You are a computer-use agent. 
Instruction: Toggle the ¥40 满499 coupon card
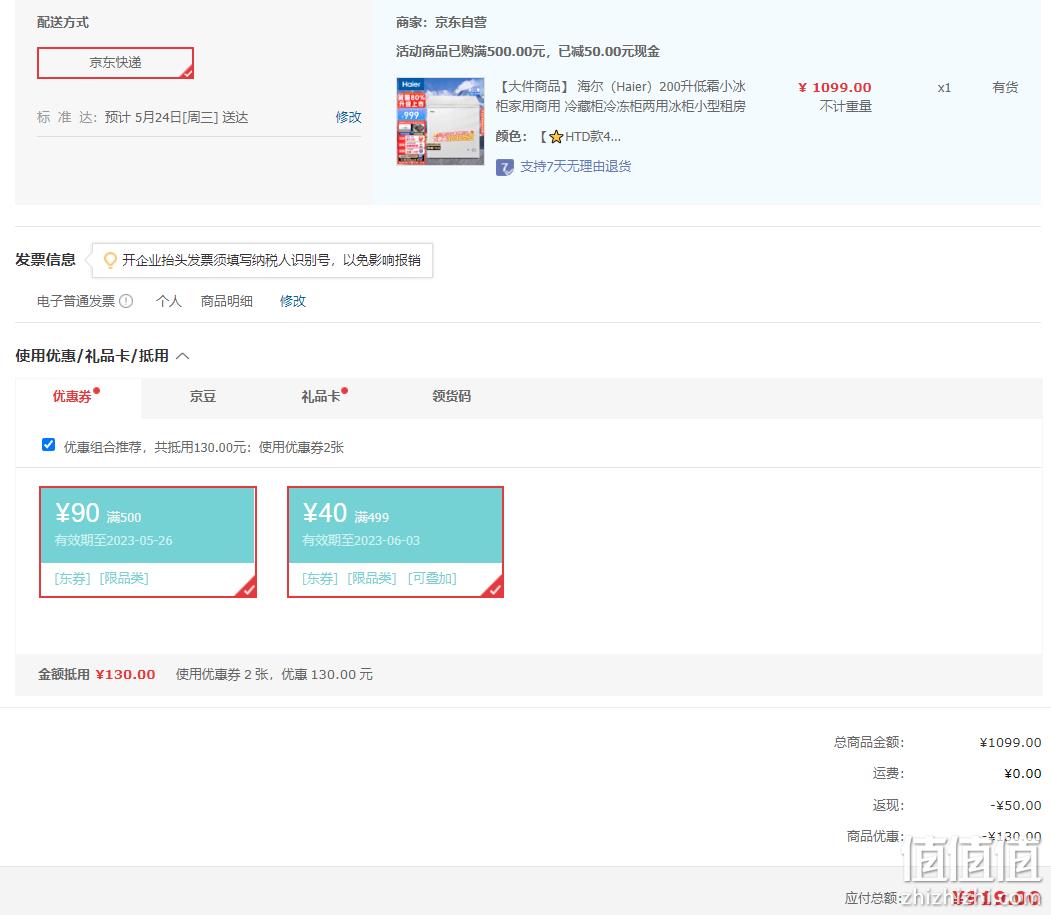click(x=395, y=542)
